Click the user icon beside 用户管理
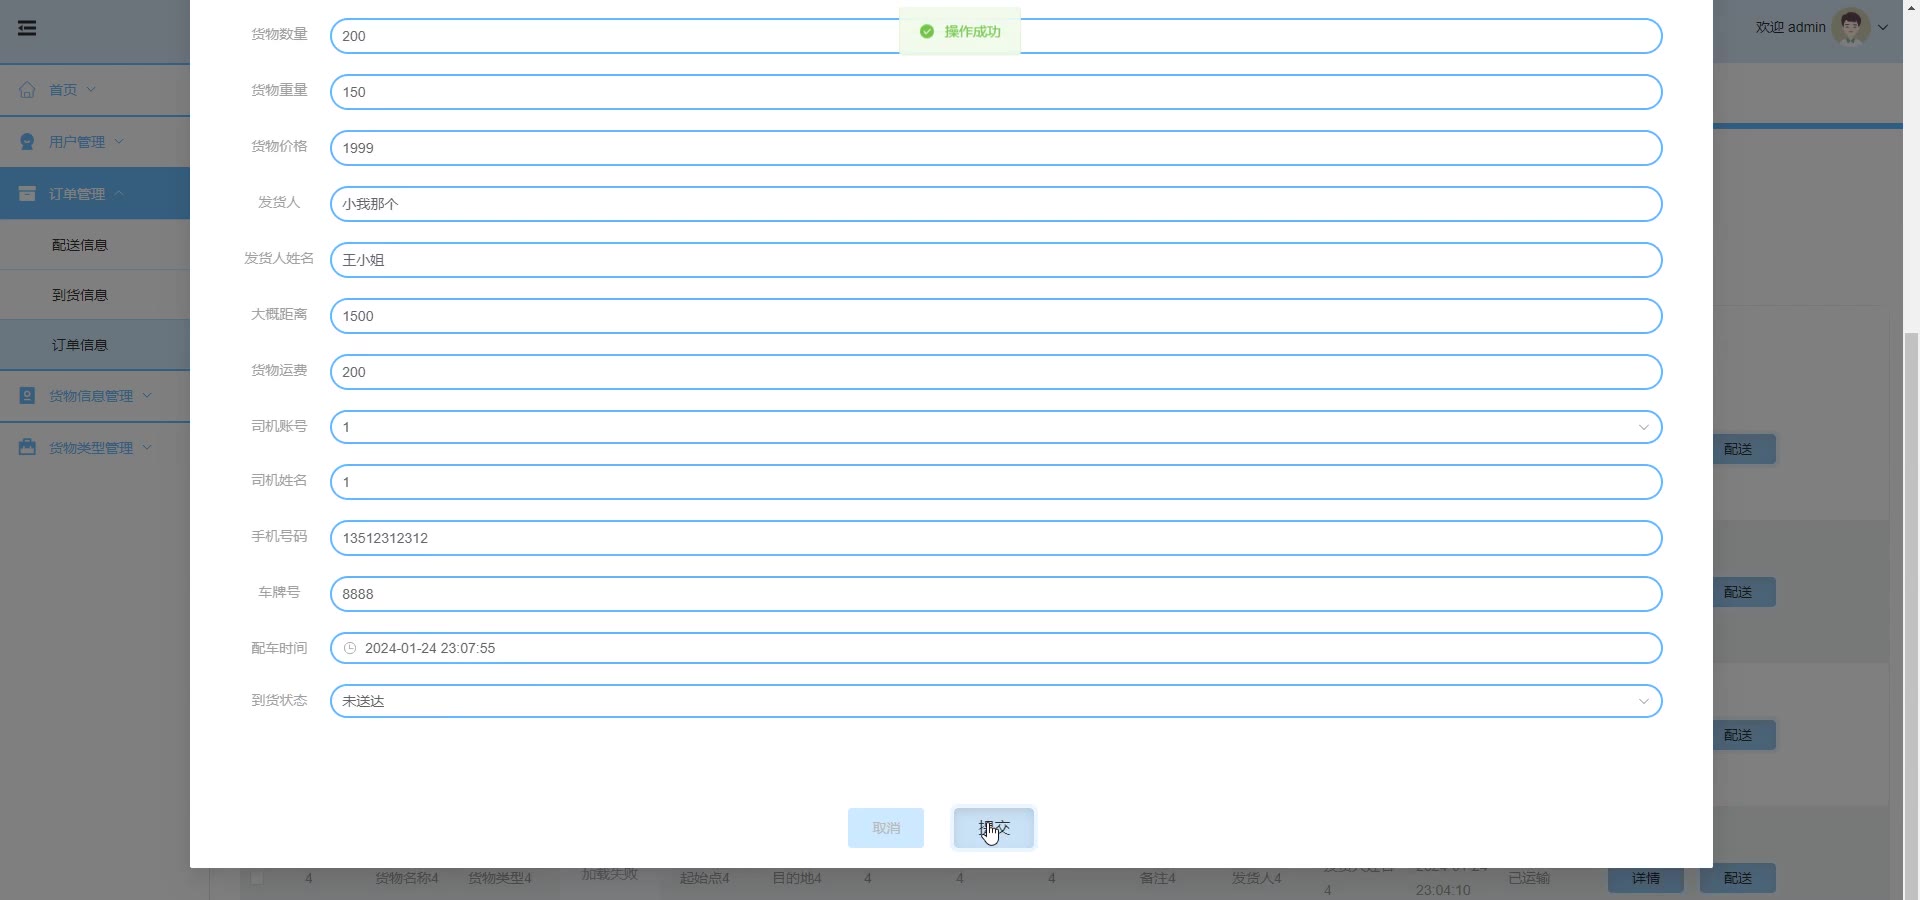This screenshot has height=900, width=1920. pyautogui.click(x=27, y=142)
